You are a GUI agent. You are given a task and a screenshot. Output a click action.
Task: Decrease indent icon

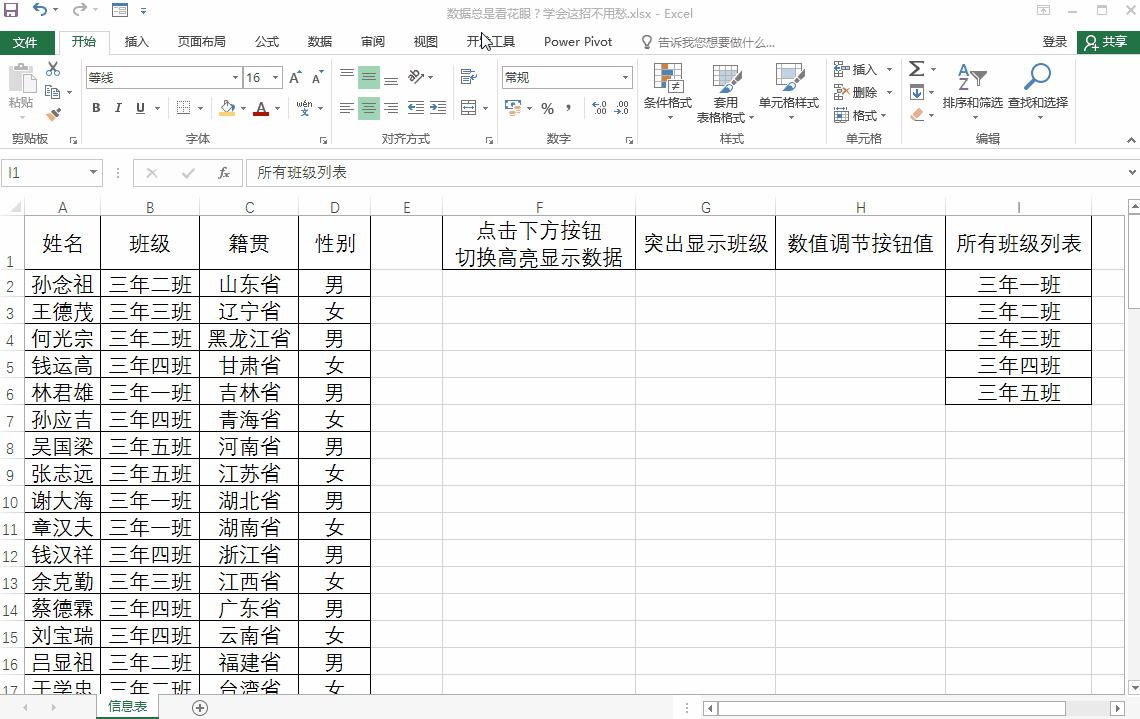416,108
